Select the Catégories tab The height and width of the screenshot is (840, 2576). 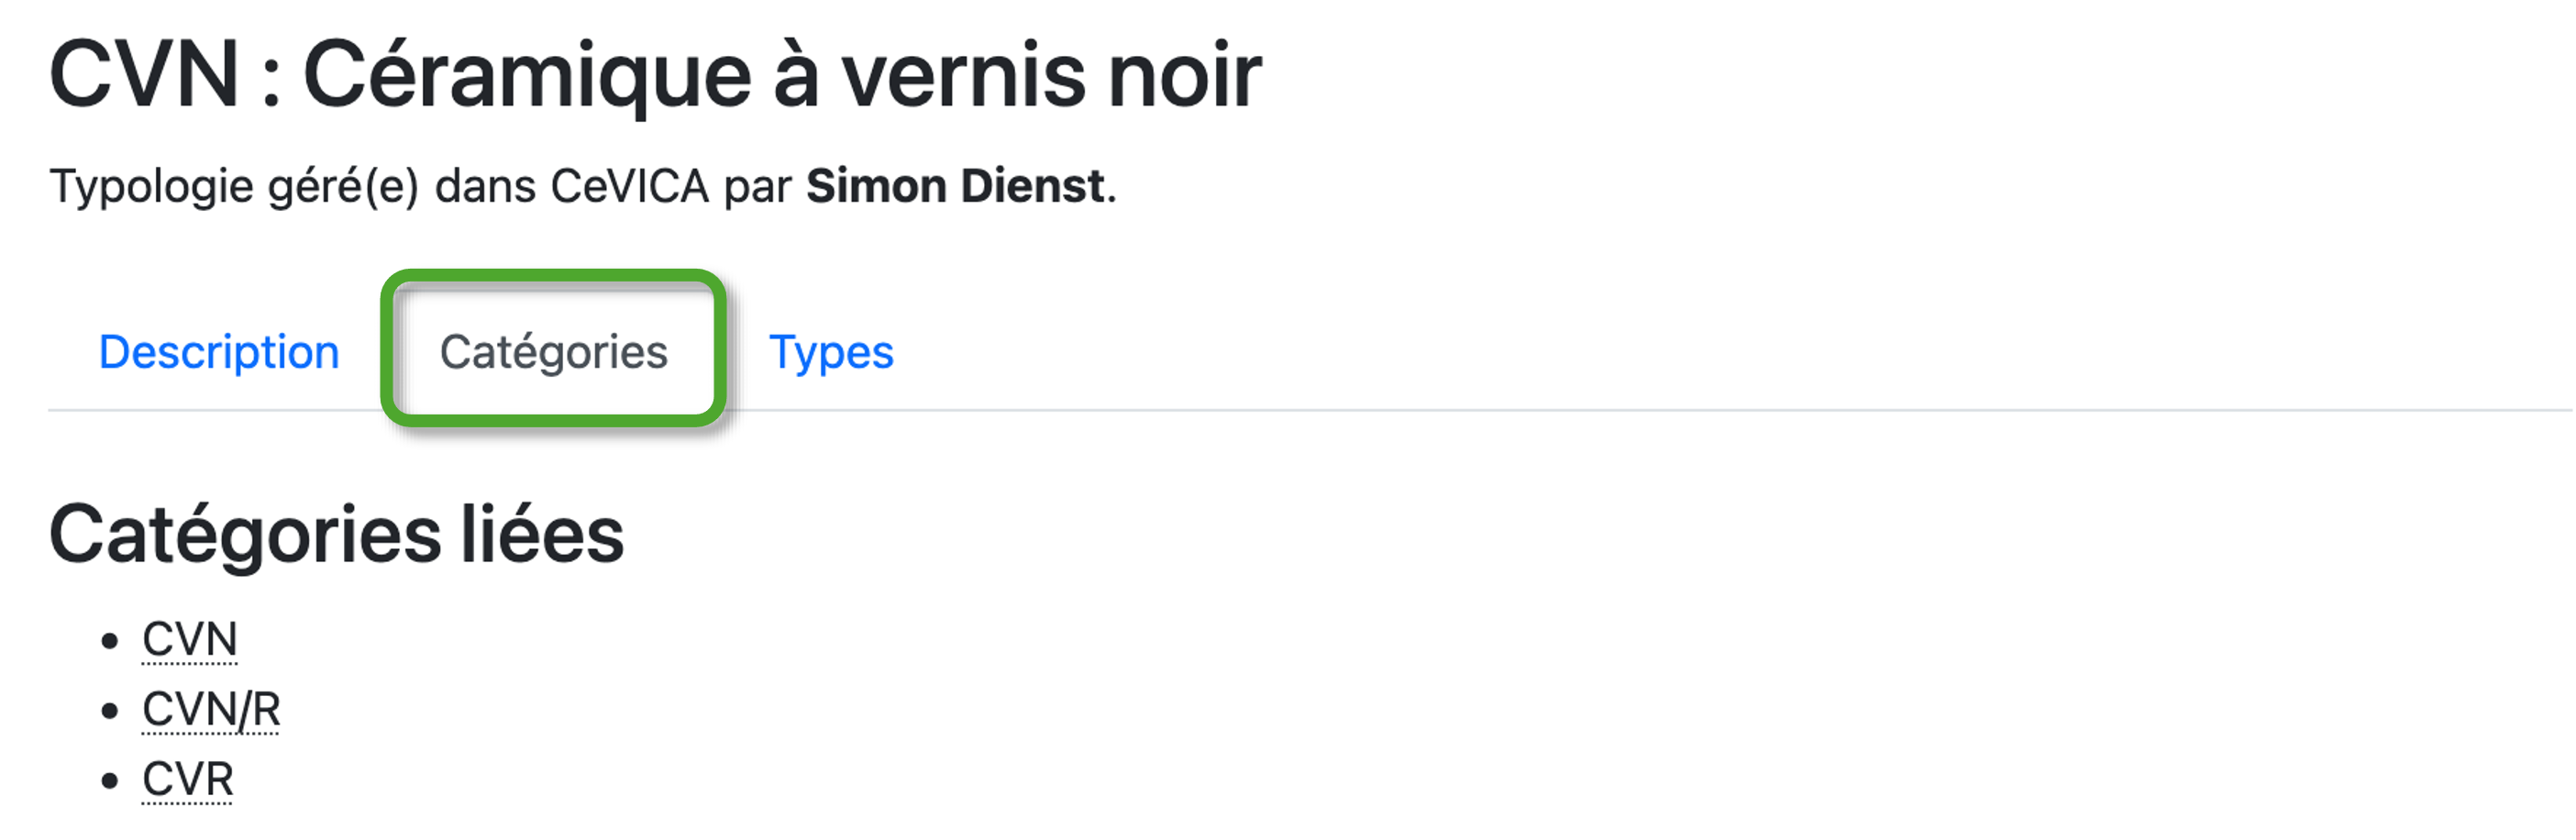[x=553, y=352]
